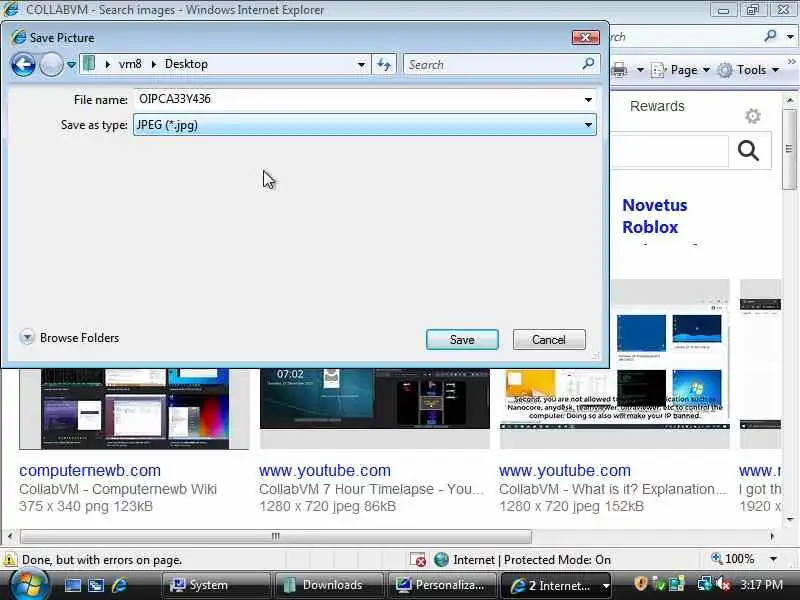Click the security shield tray icon

[640, 584]
